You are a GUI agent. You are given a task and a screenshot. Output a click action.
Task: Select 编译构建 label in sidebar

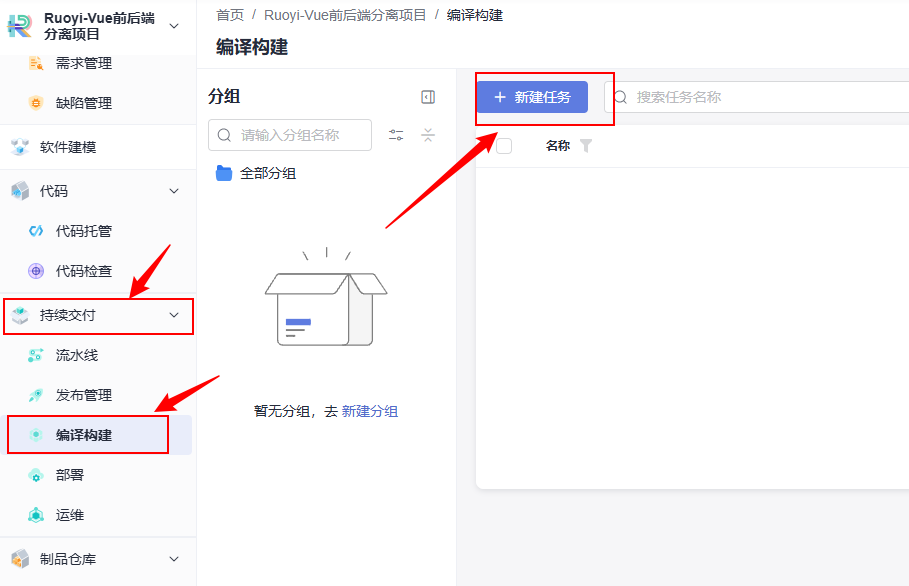coord(83,435)
